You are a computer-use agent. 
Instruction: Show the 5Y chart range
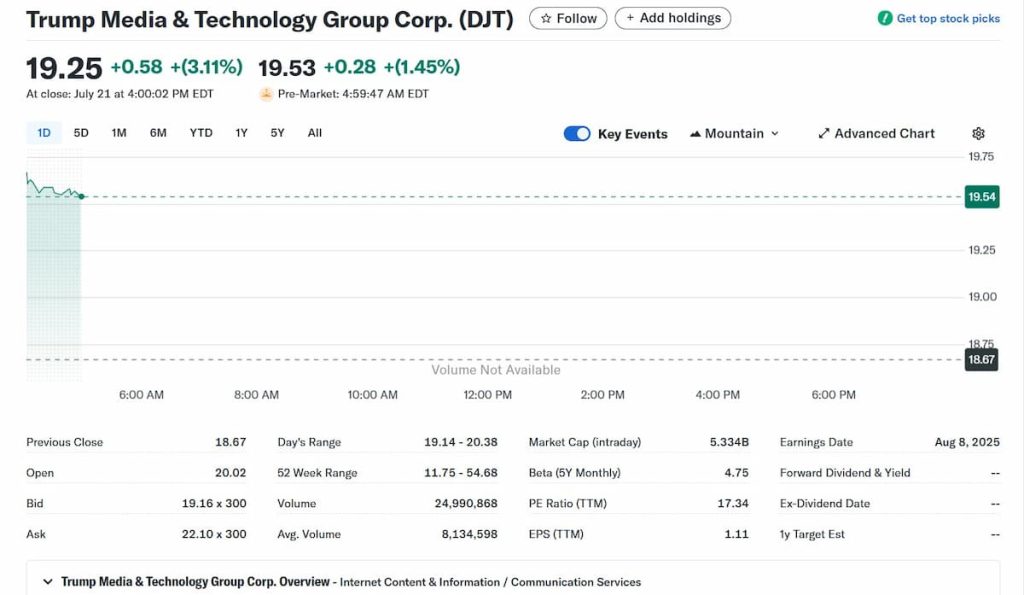click(x=278, y=133)
